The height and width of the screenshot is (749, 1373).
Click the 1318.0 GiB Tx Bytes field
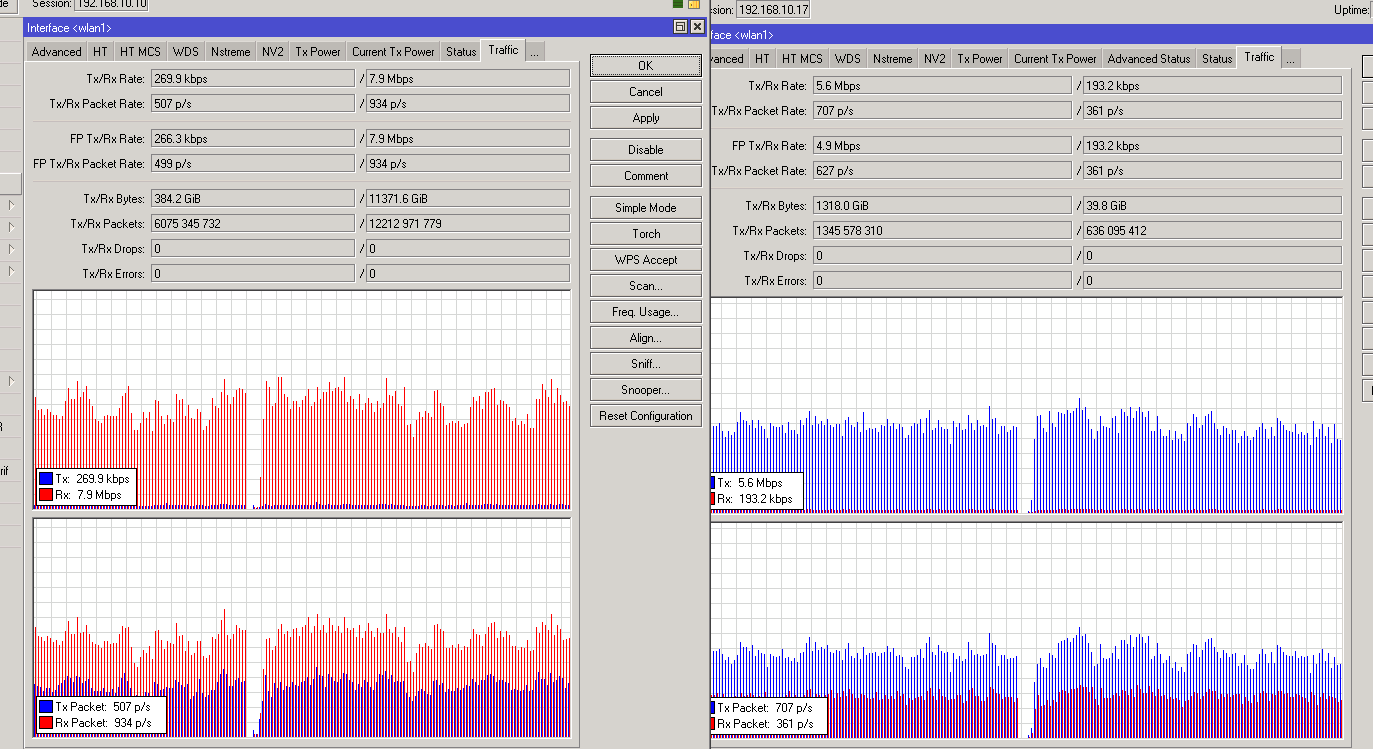[x=942, y=205]
